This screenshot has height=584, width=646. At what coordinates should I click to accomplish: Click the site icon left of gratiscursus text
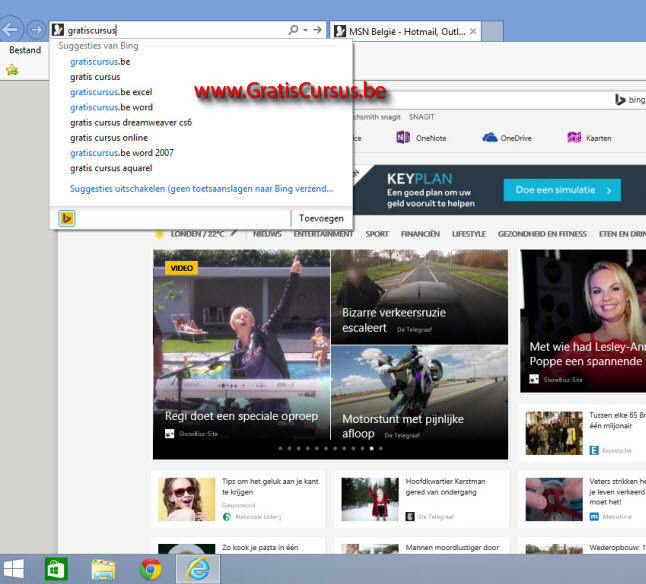click(58, 30)
